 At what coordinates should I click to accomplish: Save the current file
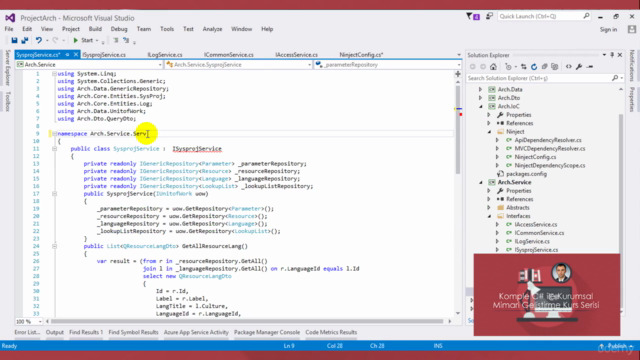14,40
